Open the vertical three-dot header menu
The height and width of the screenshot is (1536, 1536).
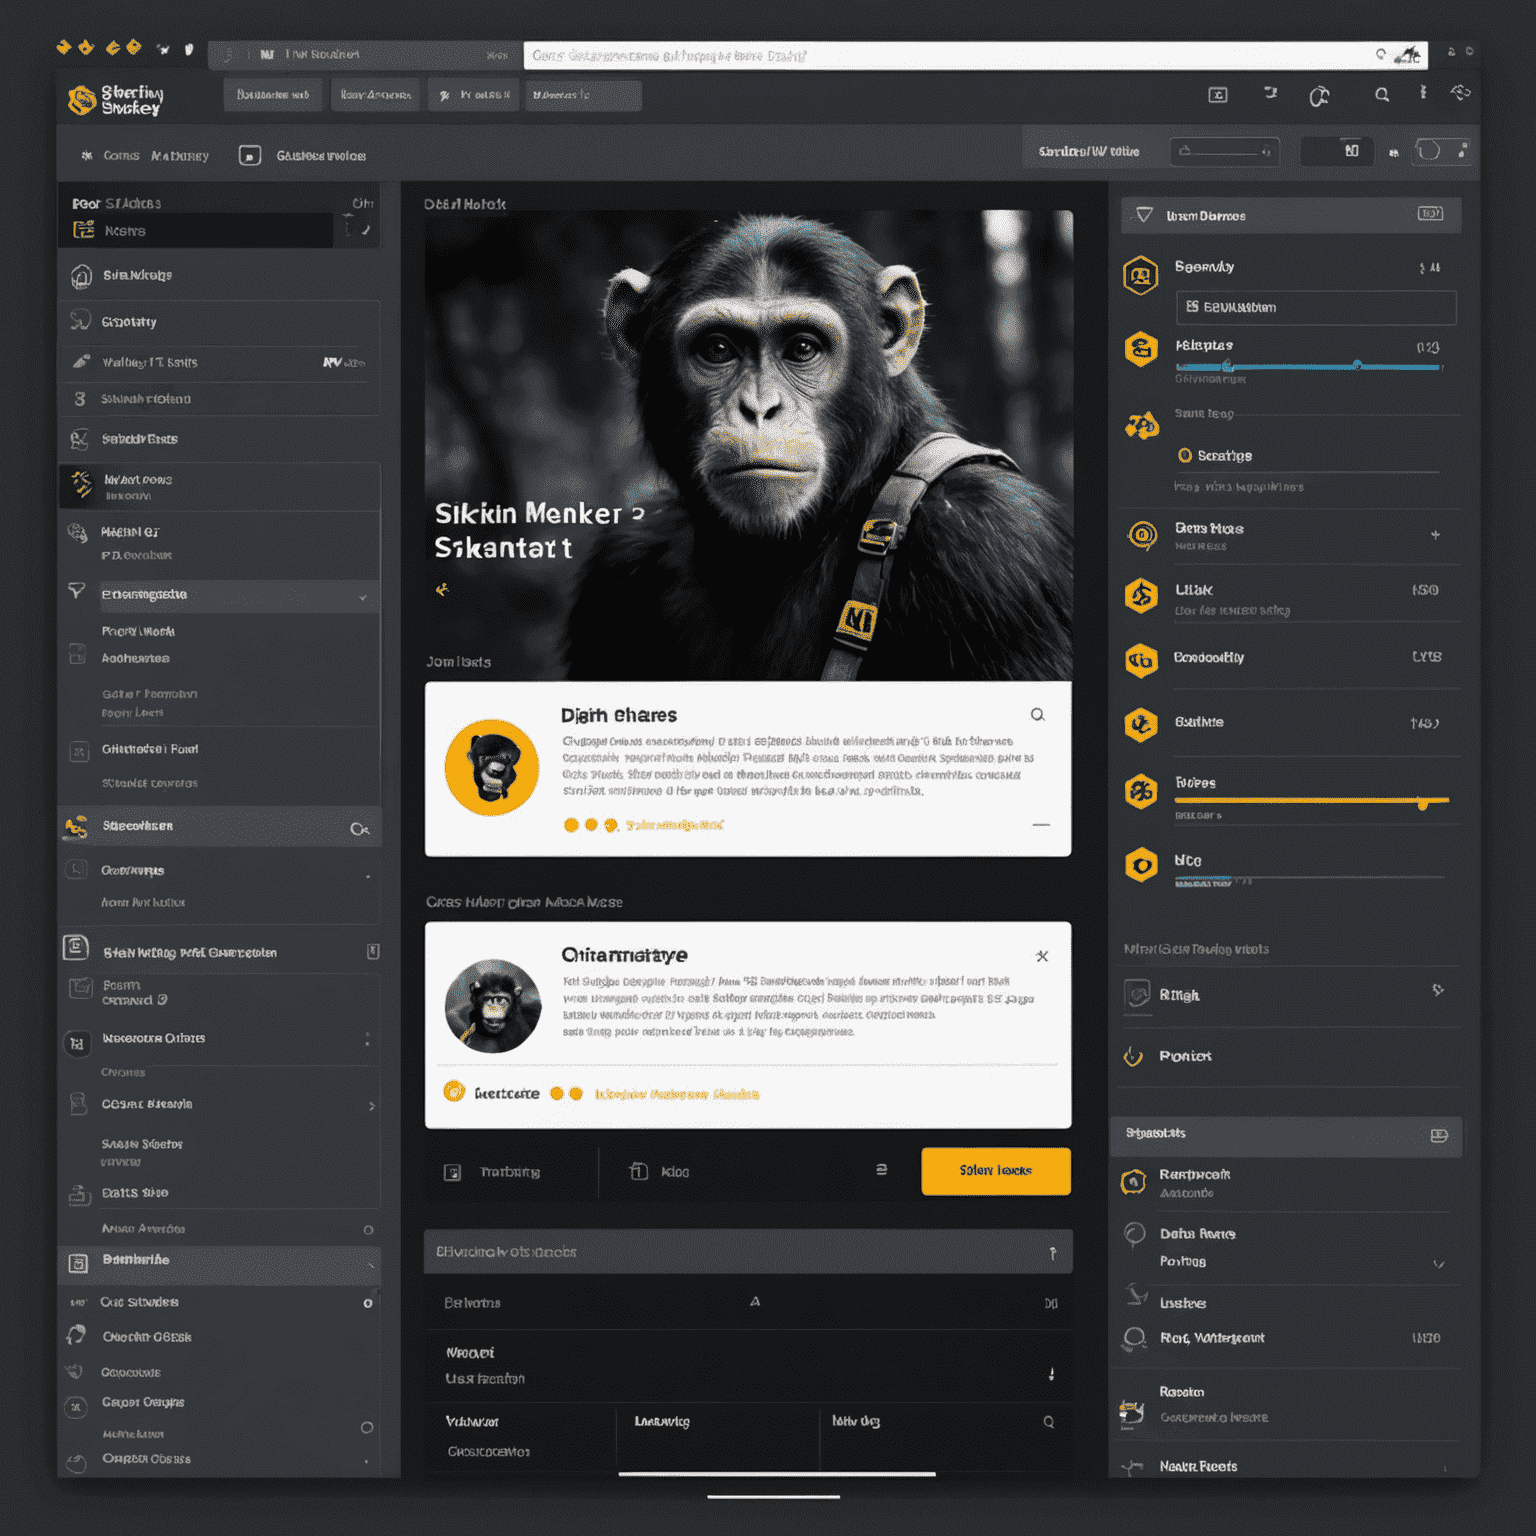1423,92
